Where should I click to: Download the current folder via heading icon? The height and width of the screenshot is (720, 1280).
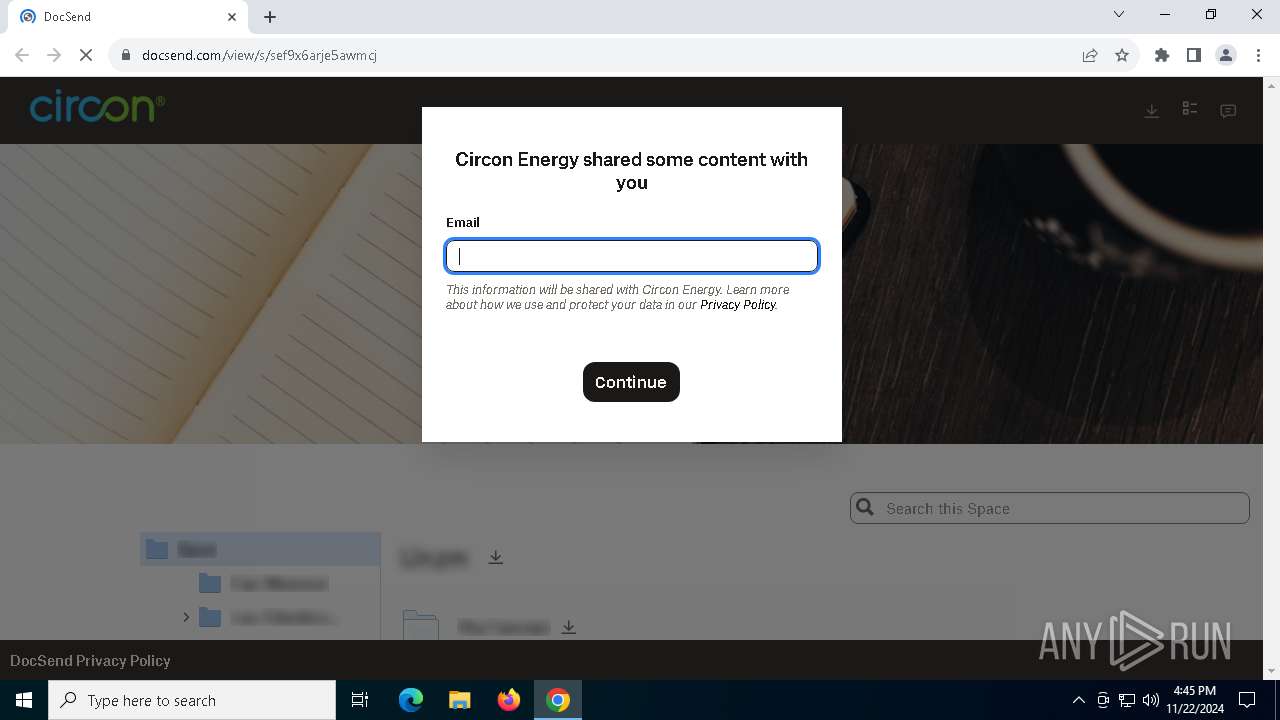(496, 557)
